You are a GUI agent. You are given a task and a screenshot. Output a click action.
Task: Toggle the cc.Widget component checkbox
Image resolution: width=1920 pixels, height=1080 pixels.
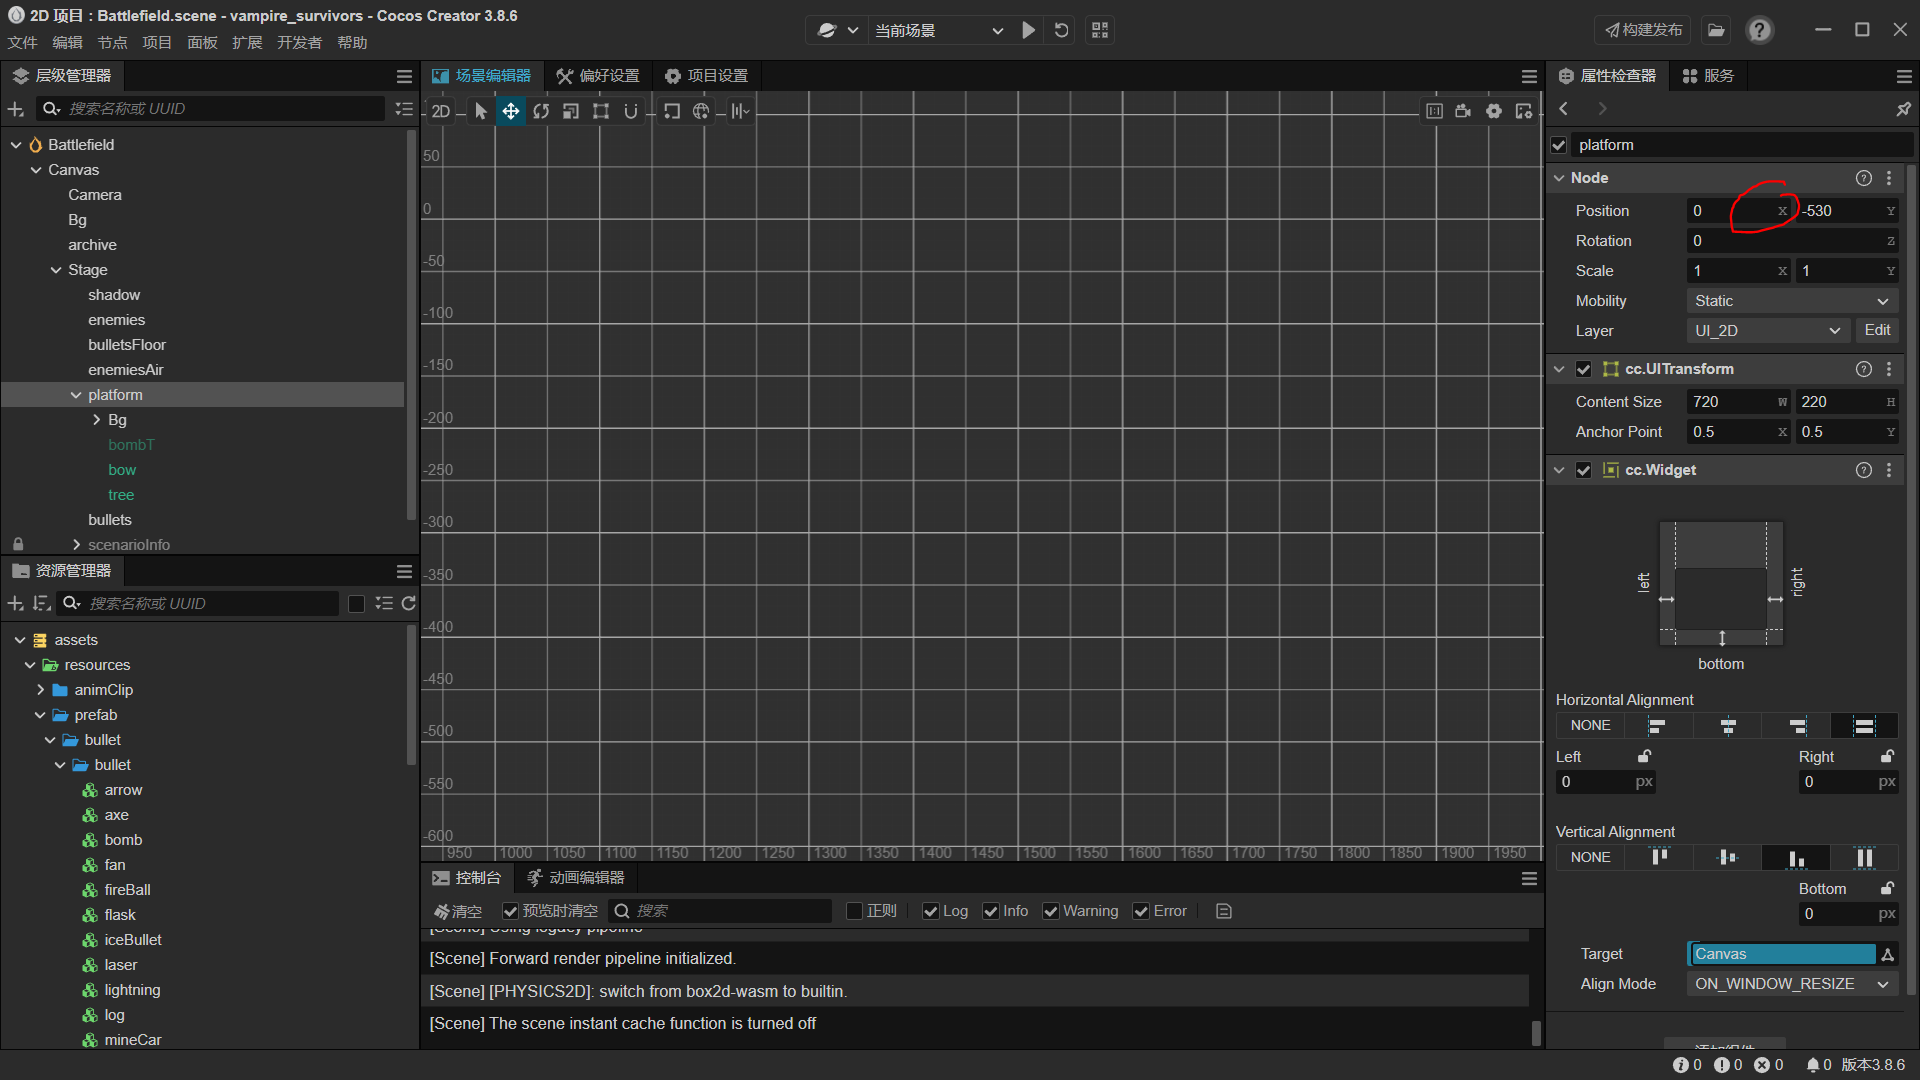[x=1583, y=470]
